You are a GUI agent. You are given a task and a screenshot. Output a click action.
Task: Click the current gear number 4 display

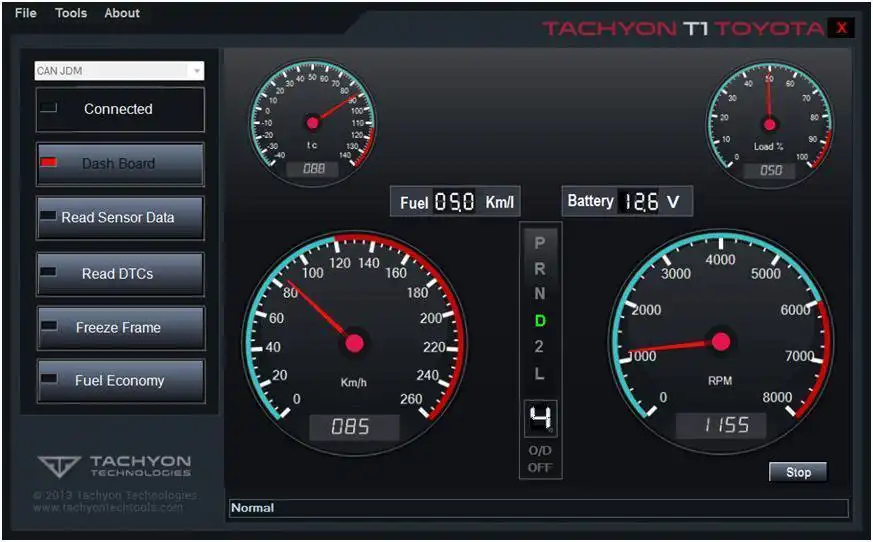click(541, 418)
